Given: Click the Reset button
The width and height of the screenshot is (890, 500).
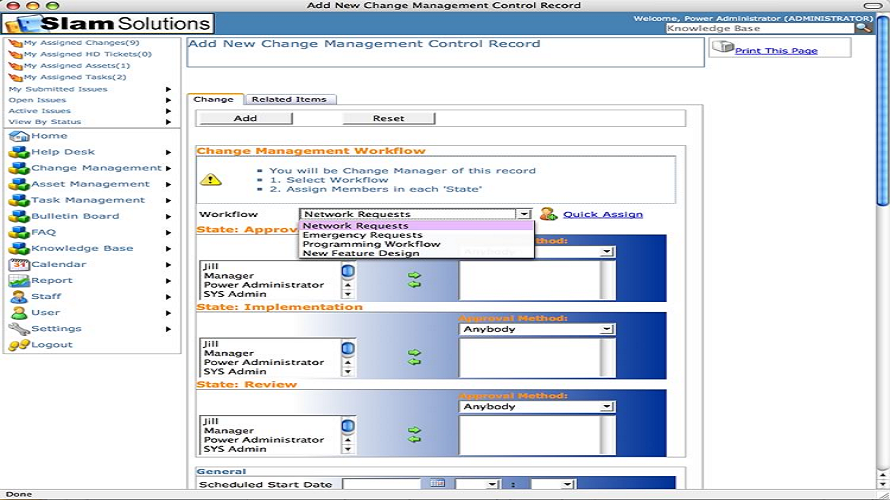Looking at the screenshot, I should (388, 118).
